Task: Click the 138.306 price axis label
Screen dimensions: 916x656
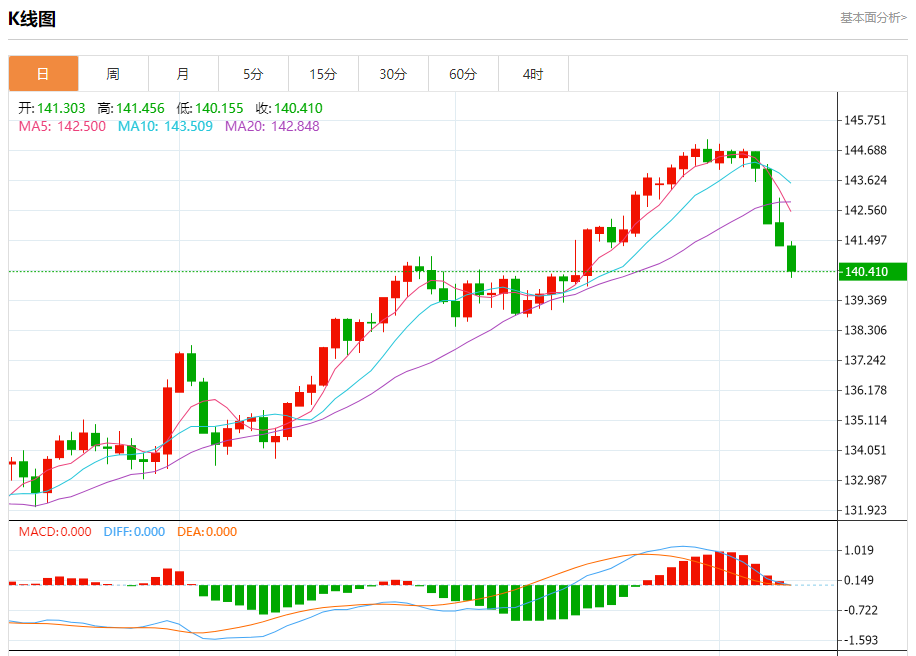Action: click(x=865, y=330)
